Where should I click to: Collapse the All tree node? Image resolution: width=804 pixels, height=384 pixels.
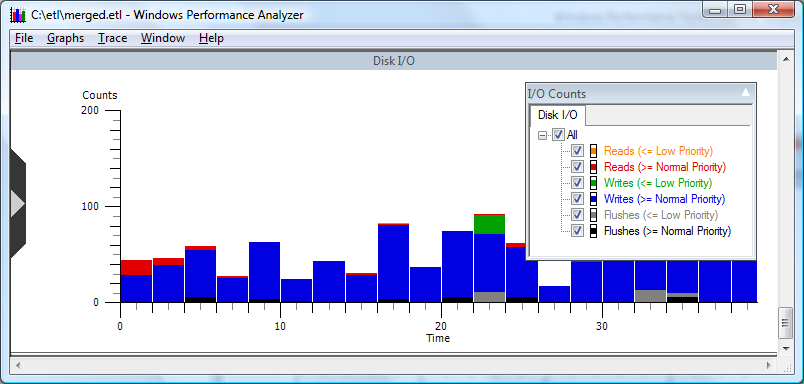pos(542,135)
